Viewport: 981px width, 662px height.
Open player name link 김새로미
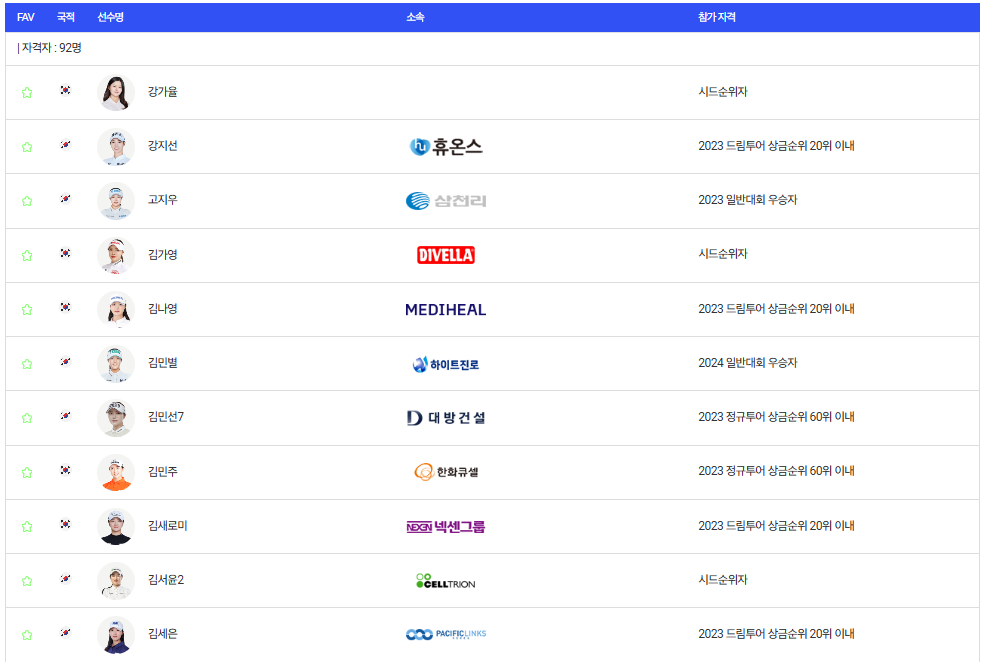tap(168, 526)
